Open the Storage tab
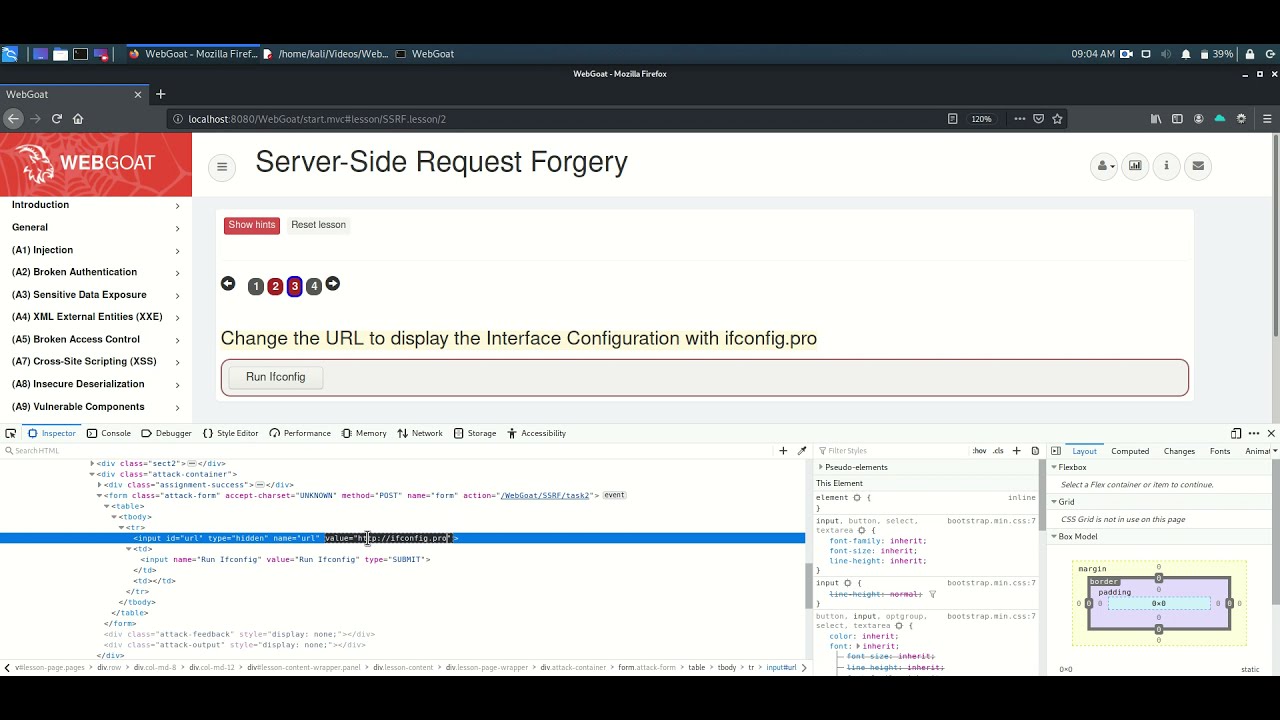 [x=474, y=433]
